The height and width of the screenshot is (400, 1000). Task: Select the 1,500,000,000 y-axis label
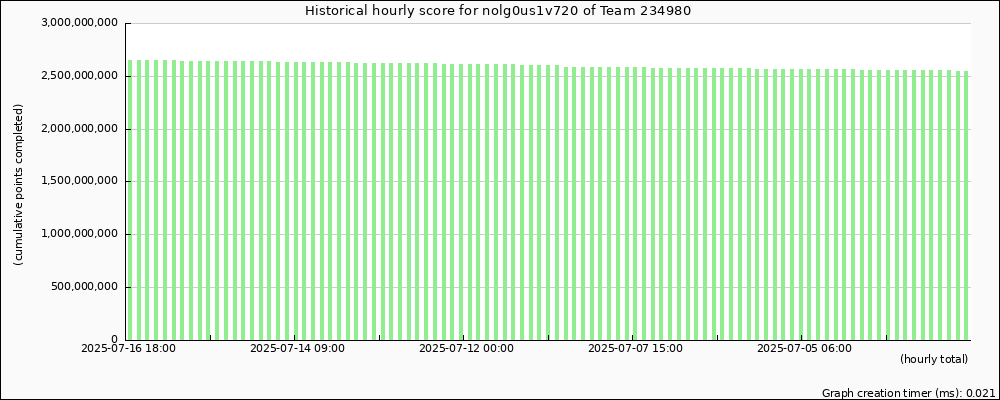[80, 182]
